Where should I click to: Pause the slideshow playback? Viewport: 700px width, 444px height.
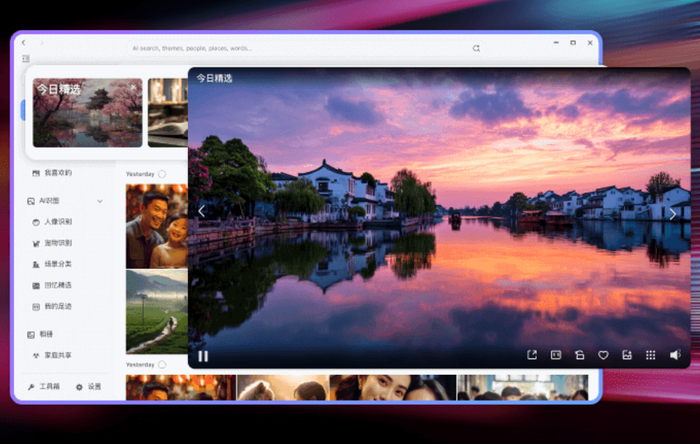click(x=203, y=355)
